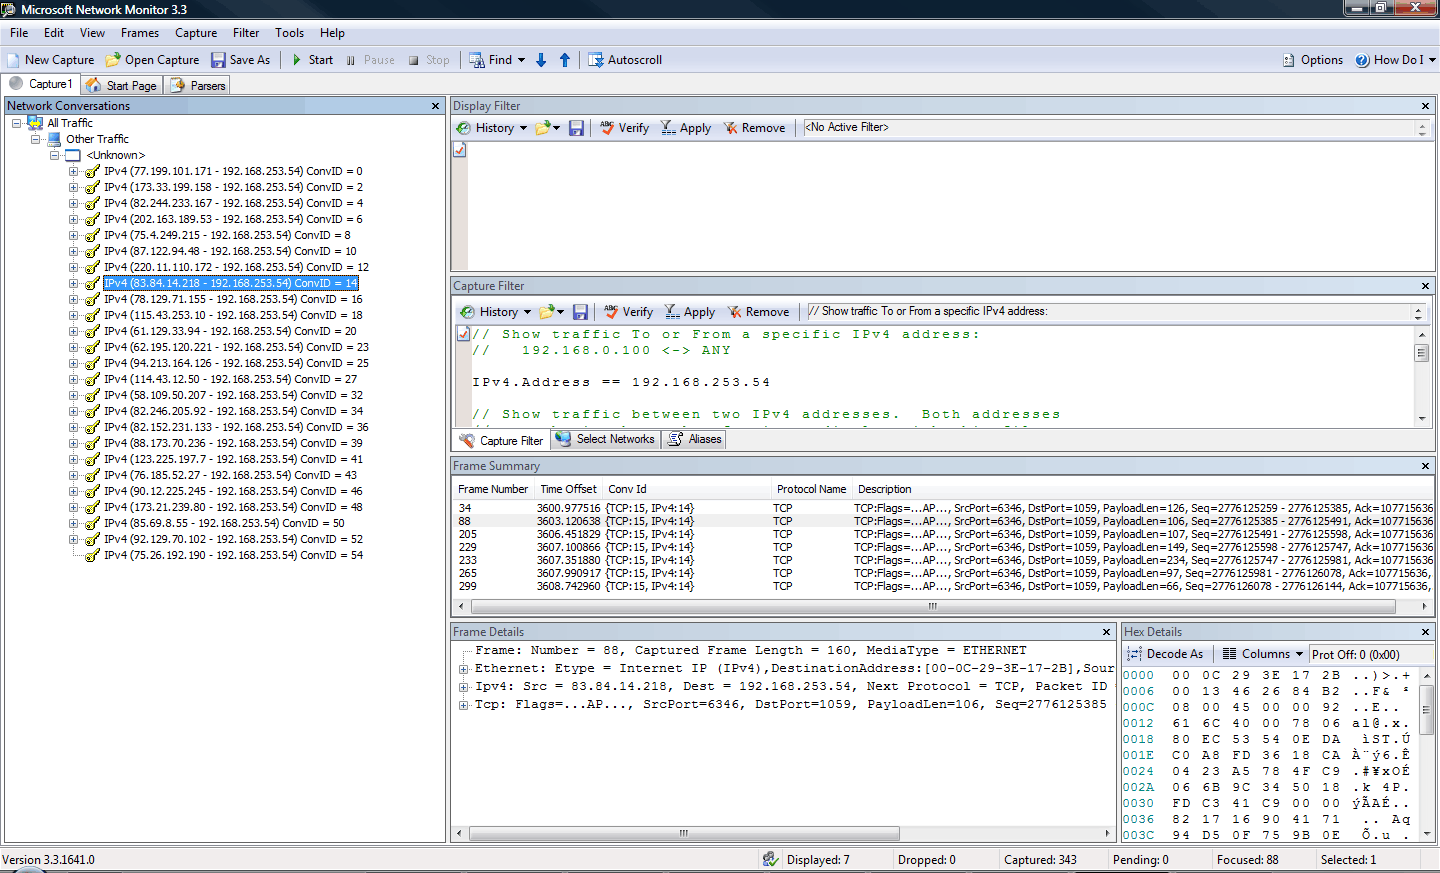Toggle the checkbox in Display Filter text area
1440x873 pixels.
[x=460, y=150]
